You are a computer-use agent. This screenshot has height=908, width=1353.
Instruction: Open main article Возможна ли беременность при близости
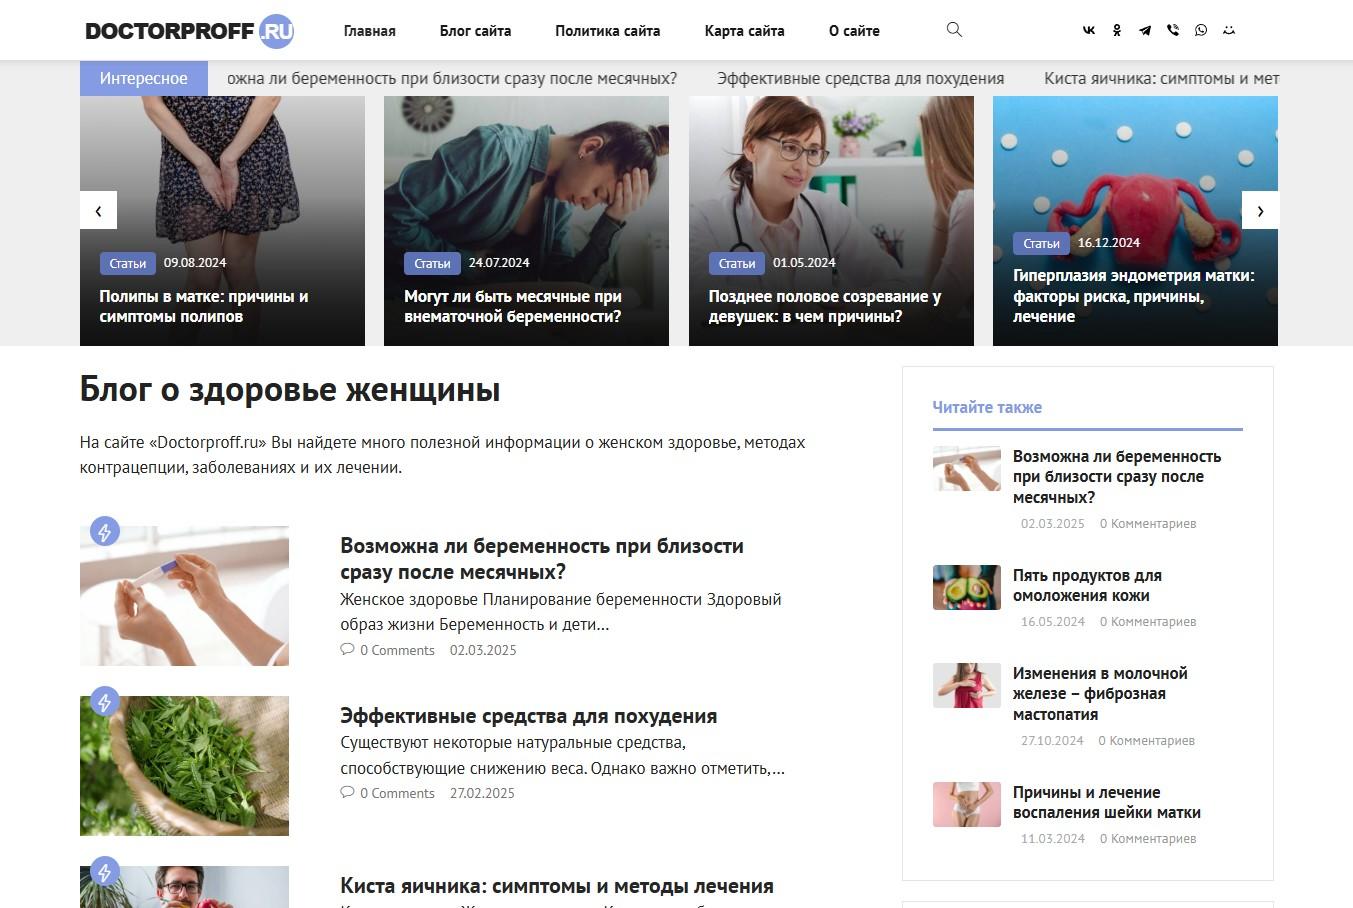point(542,559)
